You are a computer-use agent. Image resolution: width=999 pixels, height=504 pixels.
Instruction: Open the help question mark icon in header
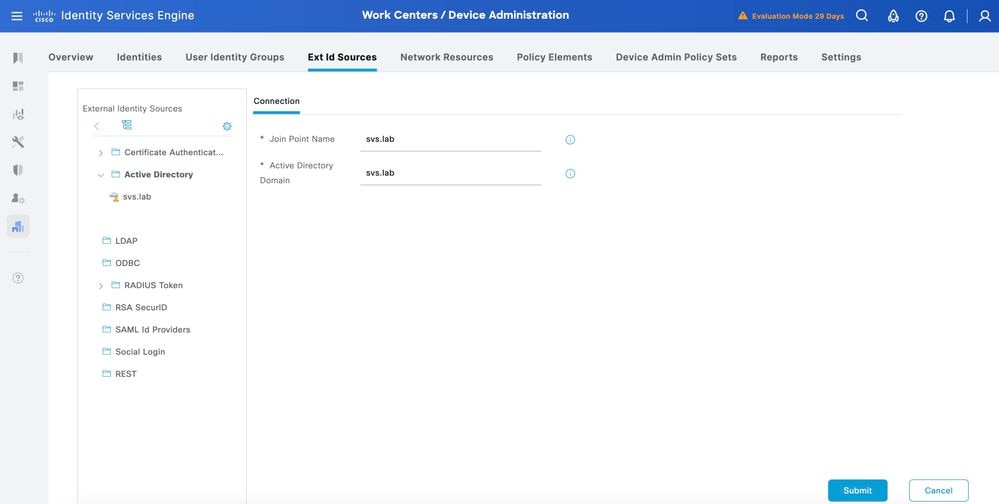click(921, 16)
